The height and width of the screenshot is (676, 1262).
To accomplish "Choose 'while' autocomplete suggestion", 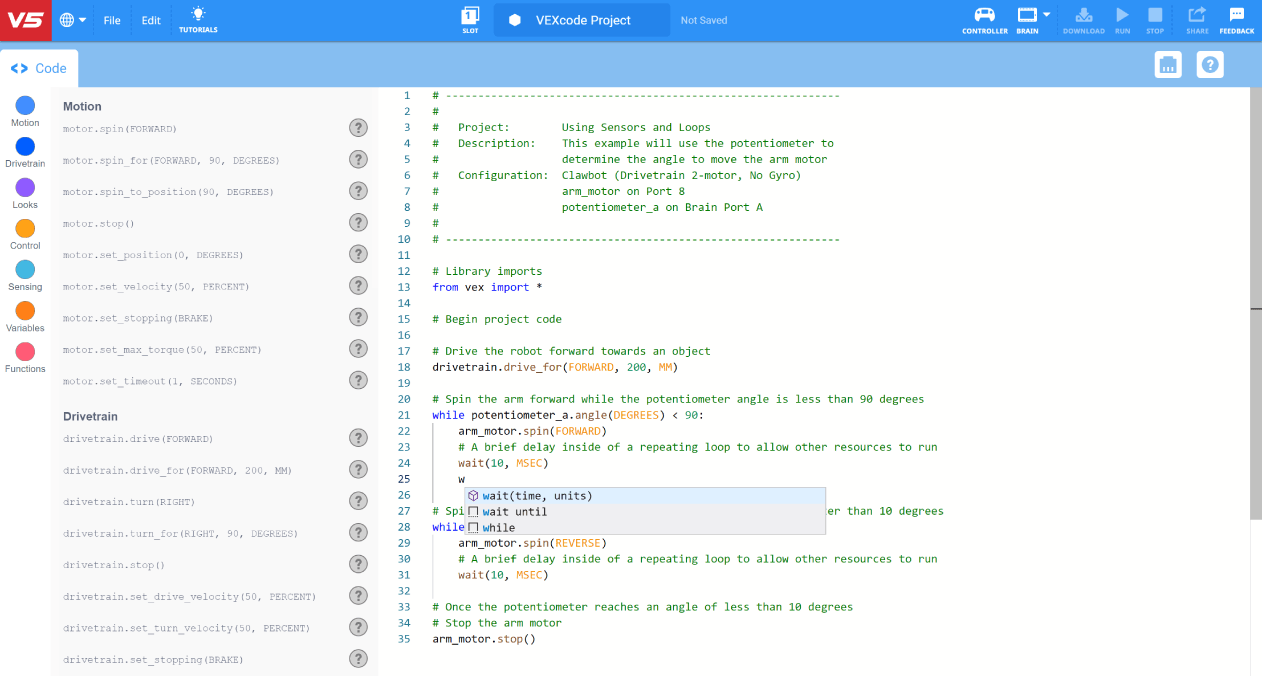I will 645,527.
